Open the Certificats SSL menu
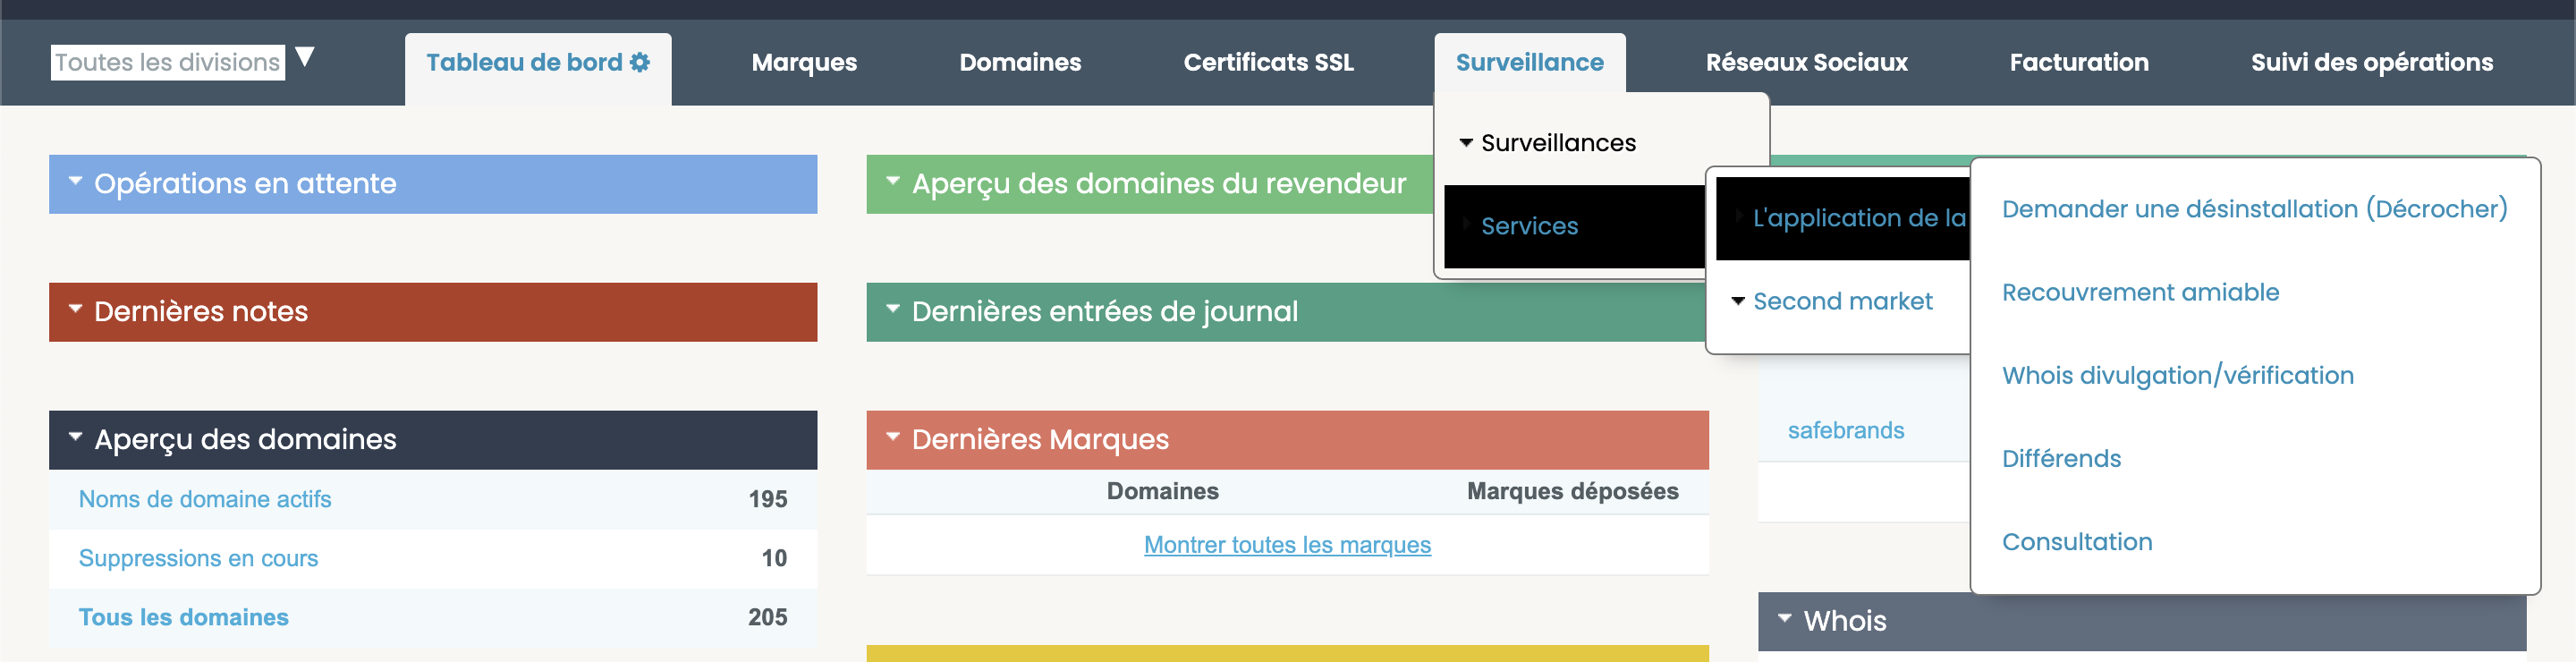Screen dimensions: 2576x662 click(x=1268, y=62)
